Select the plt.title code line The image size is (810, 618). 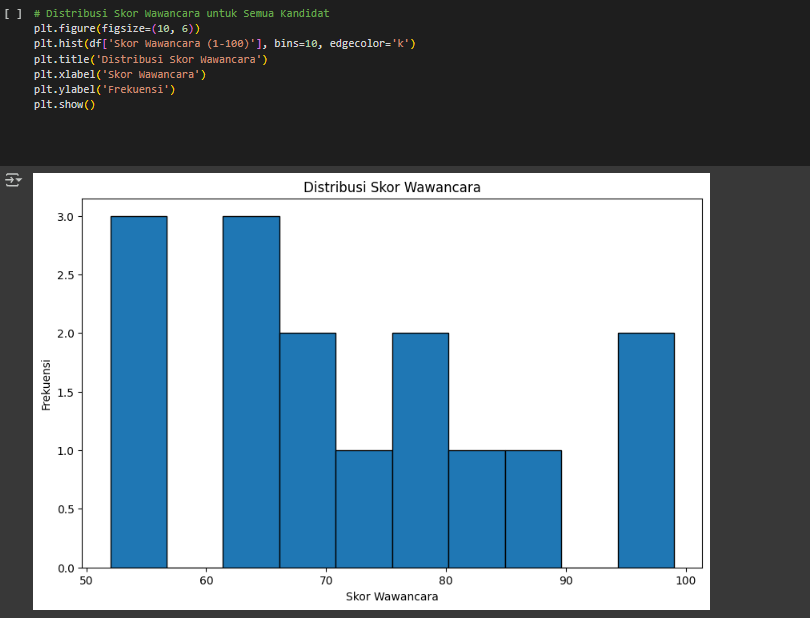click(x=150, y=59)
